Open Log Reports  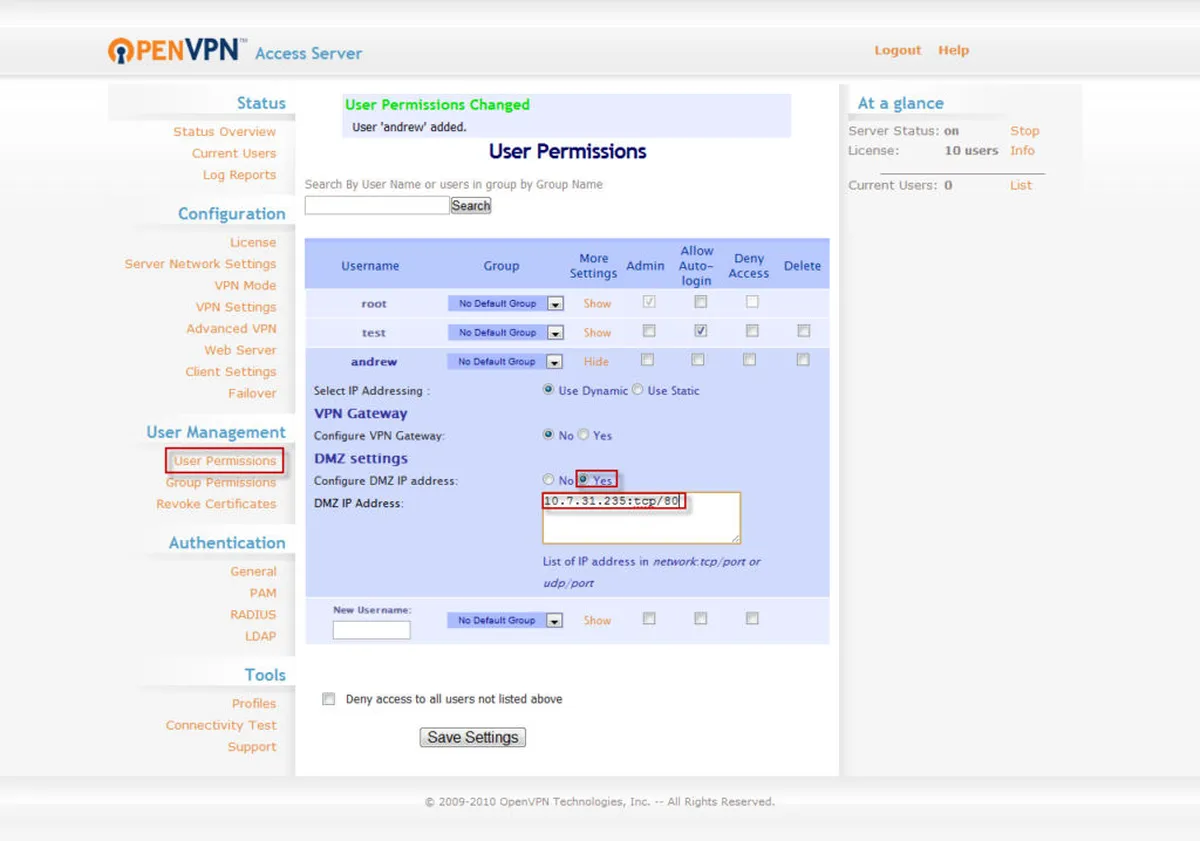[239, 175]
